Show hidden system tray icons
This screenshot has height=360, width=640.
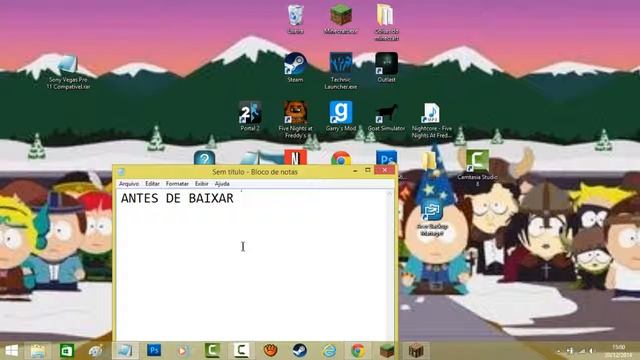pyautogui.click(x=559, y=351)
